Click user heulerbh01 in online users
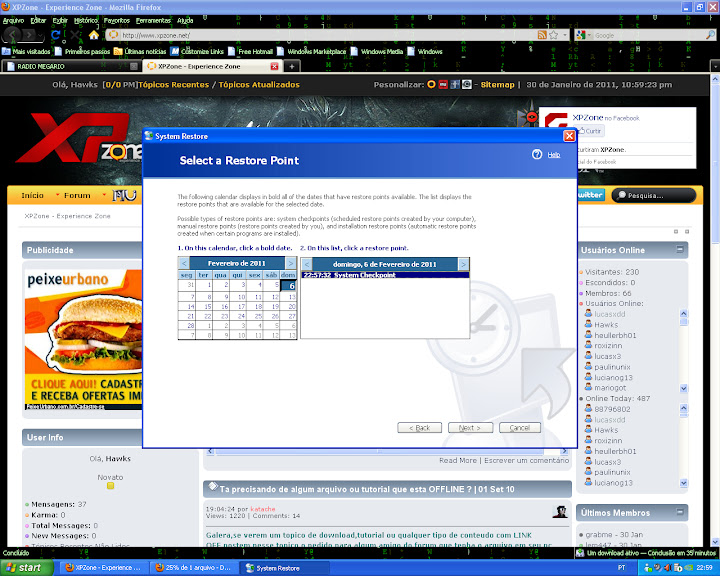The height and width of the screenshot is (576, 720). pos(615,335)
